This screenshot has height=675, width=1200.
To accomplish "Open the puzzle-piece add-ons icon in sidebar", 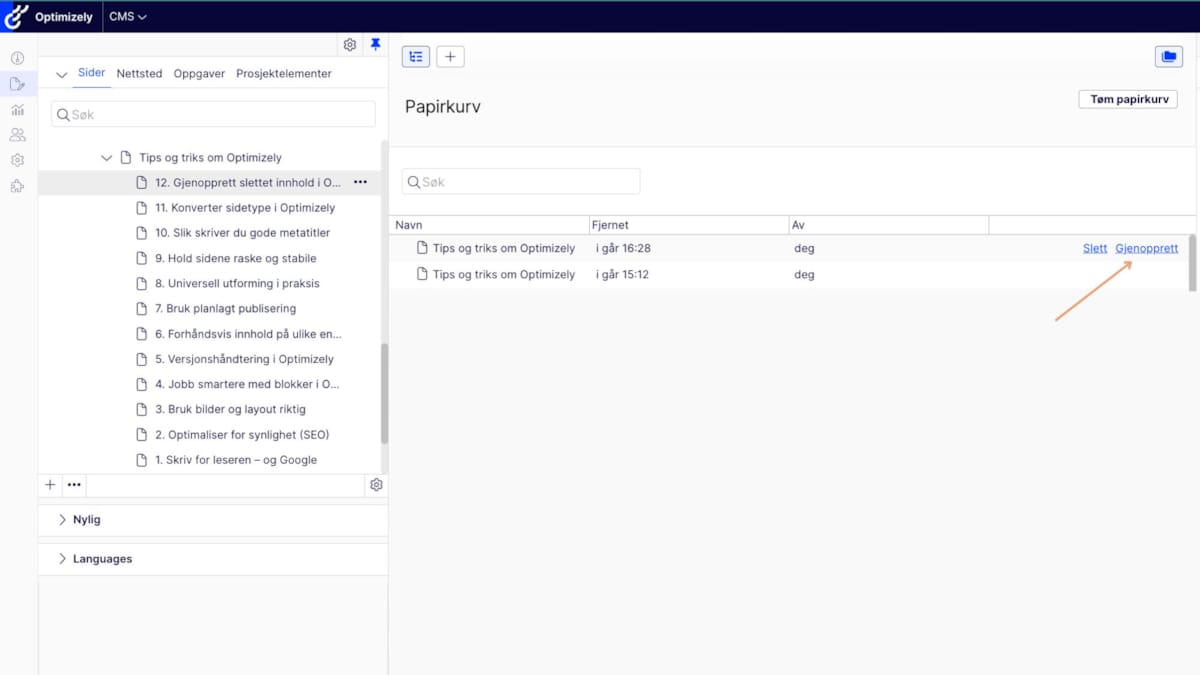I will click(17, 186).
